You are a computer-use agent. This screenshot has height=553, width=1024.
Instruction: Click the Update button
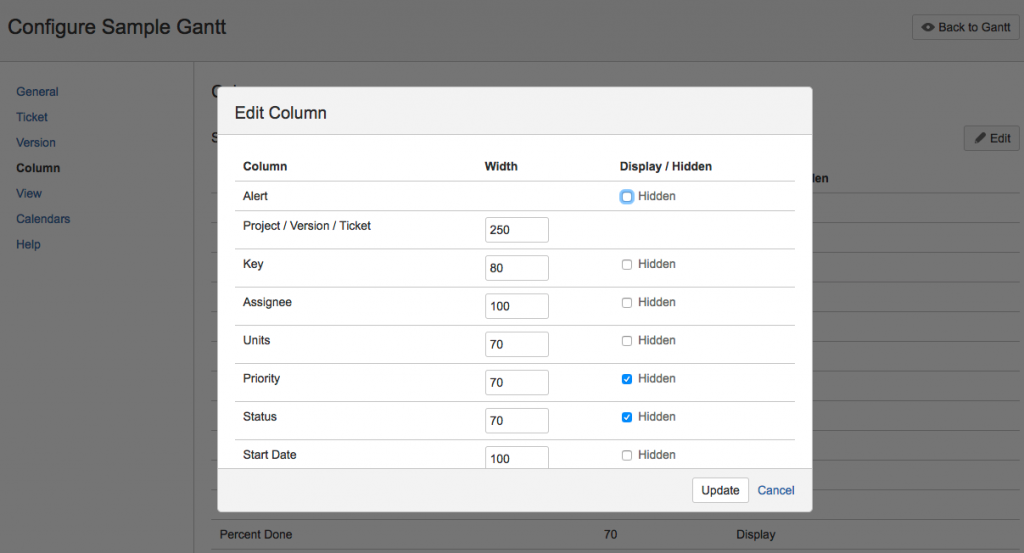720,490
